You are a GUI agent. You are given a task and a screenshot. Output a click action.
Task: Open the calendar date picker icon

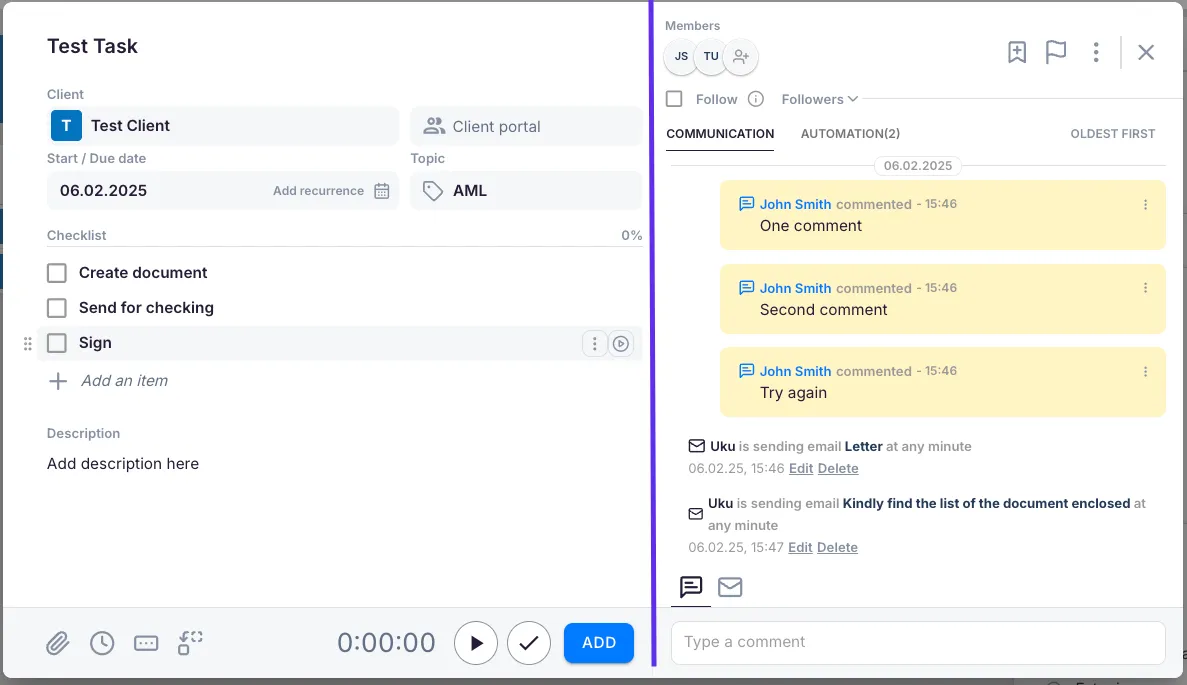click(382, 191)
